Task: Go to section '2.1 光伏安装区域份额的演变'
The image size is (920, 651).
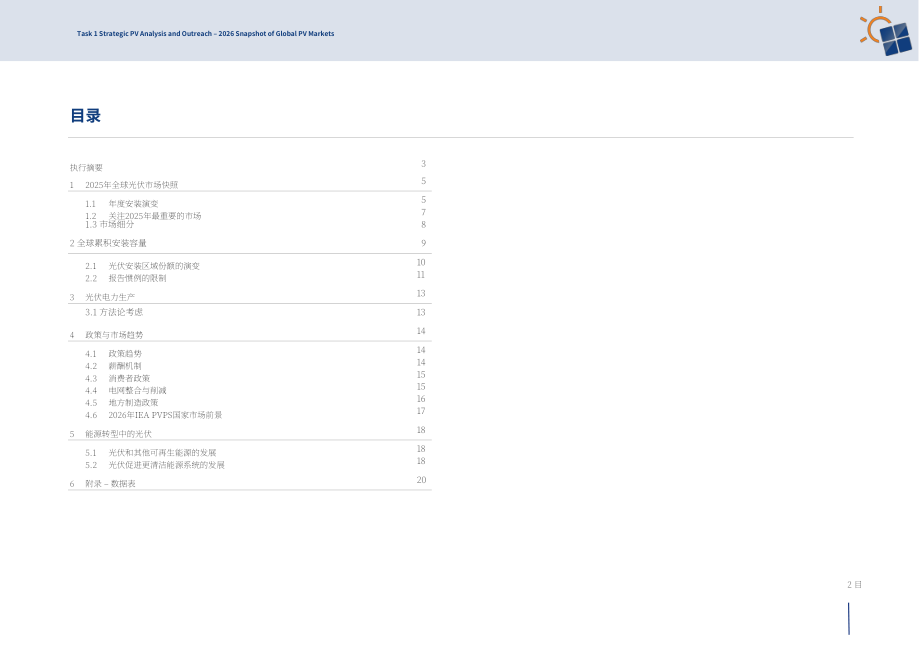Action: pos(143,266)
